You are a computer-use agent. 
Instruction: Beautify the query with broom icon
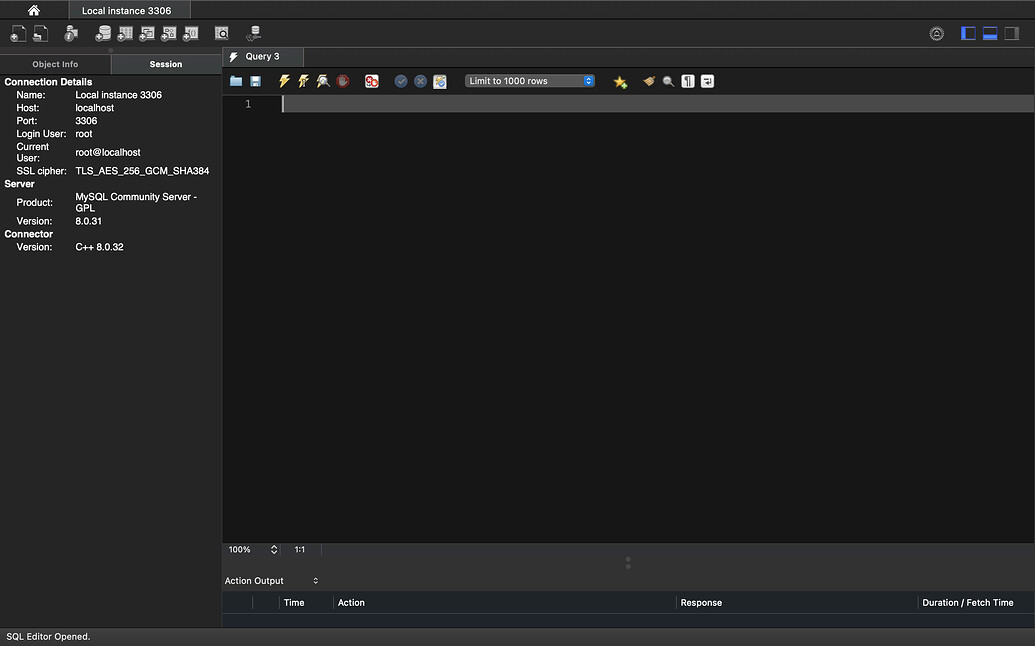click(649, 81)
